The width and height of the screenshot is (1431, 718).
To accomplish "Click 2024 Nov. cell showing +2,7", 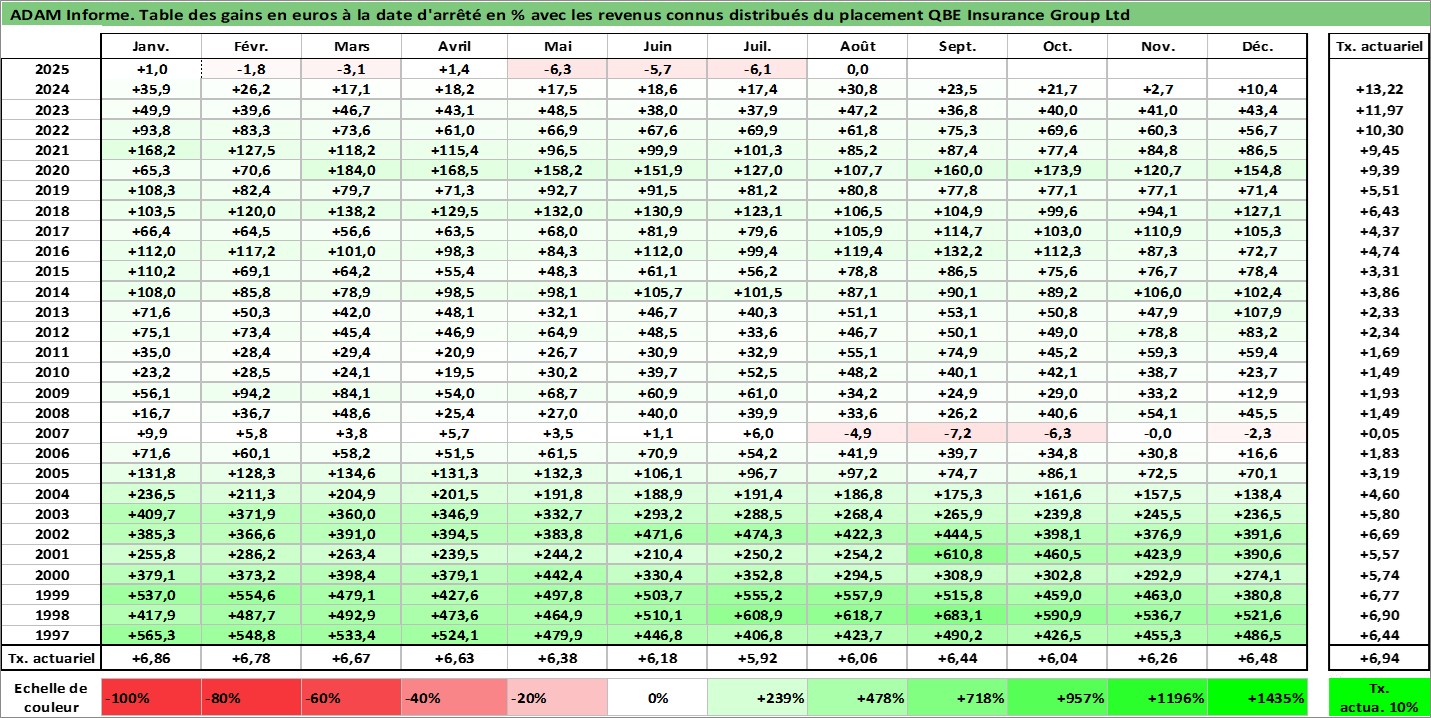I will click(1157, 90).
